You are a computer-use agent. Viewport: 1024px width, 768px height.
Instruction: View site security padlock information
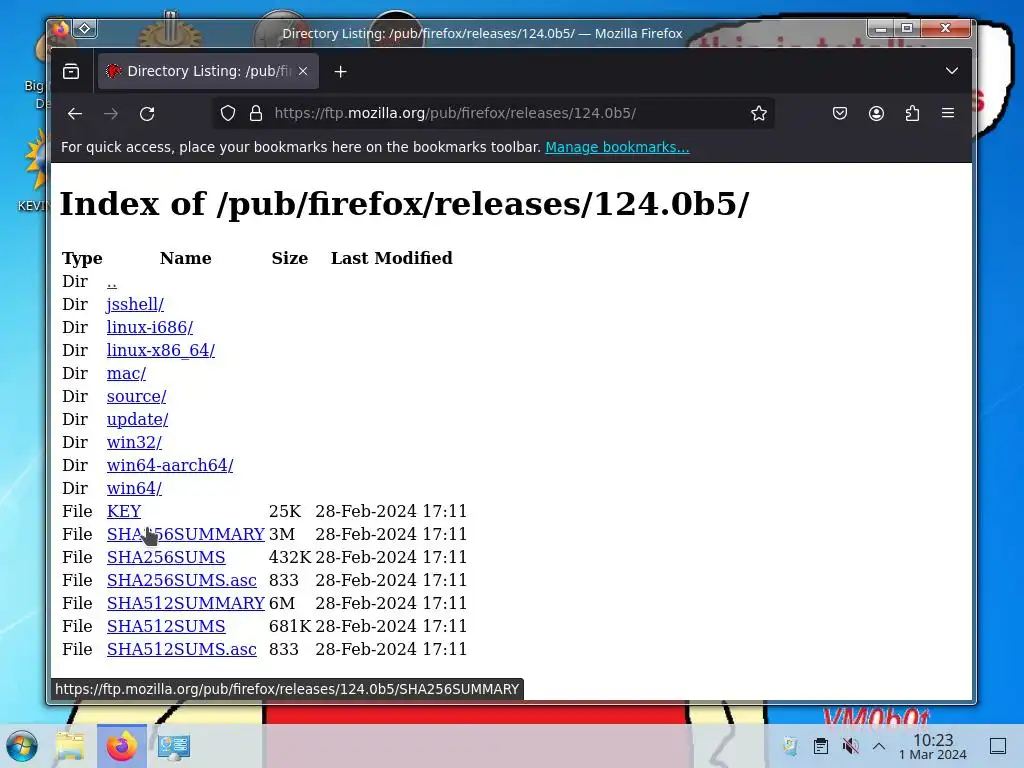(x=256, y=114)
